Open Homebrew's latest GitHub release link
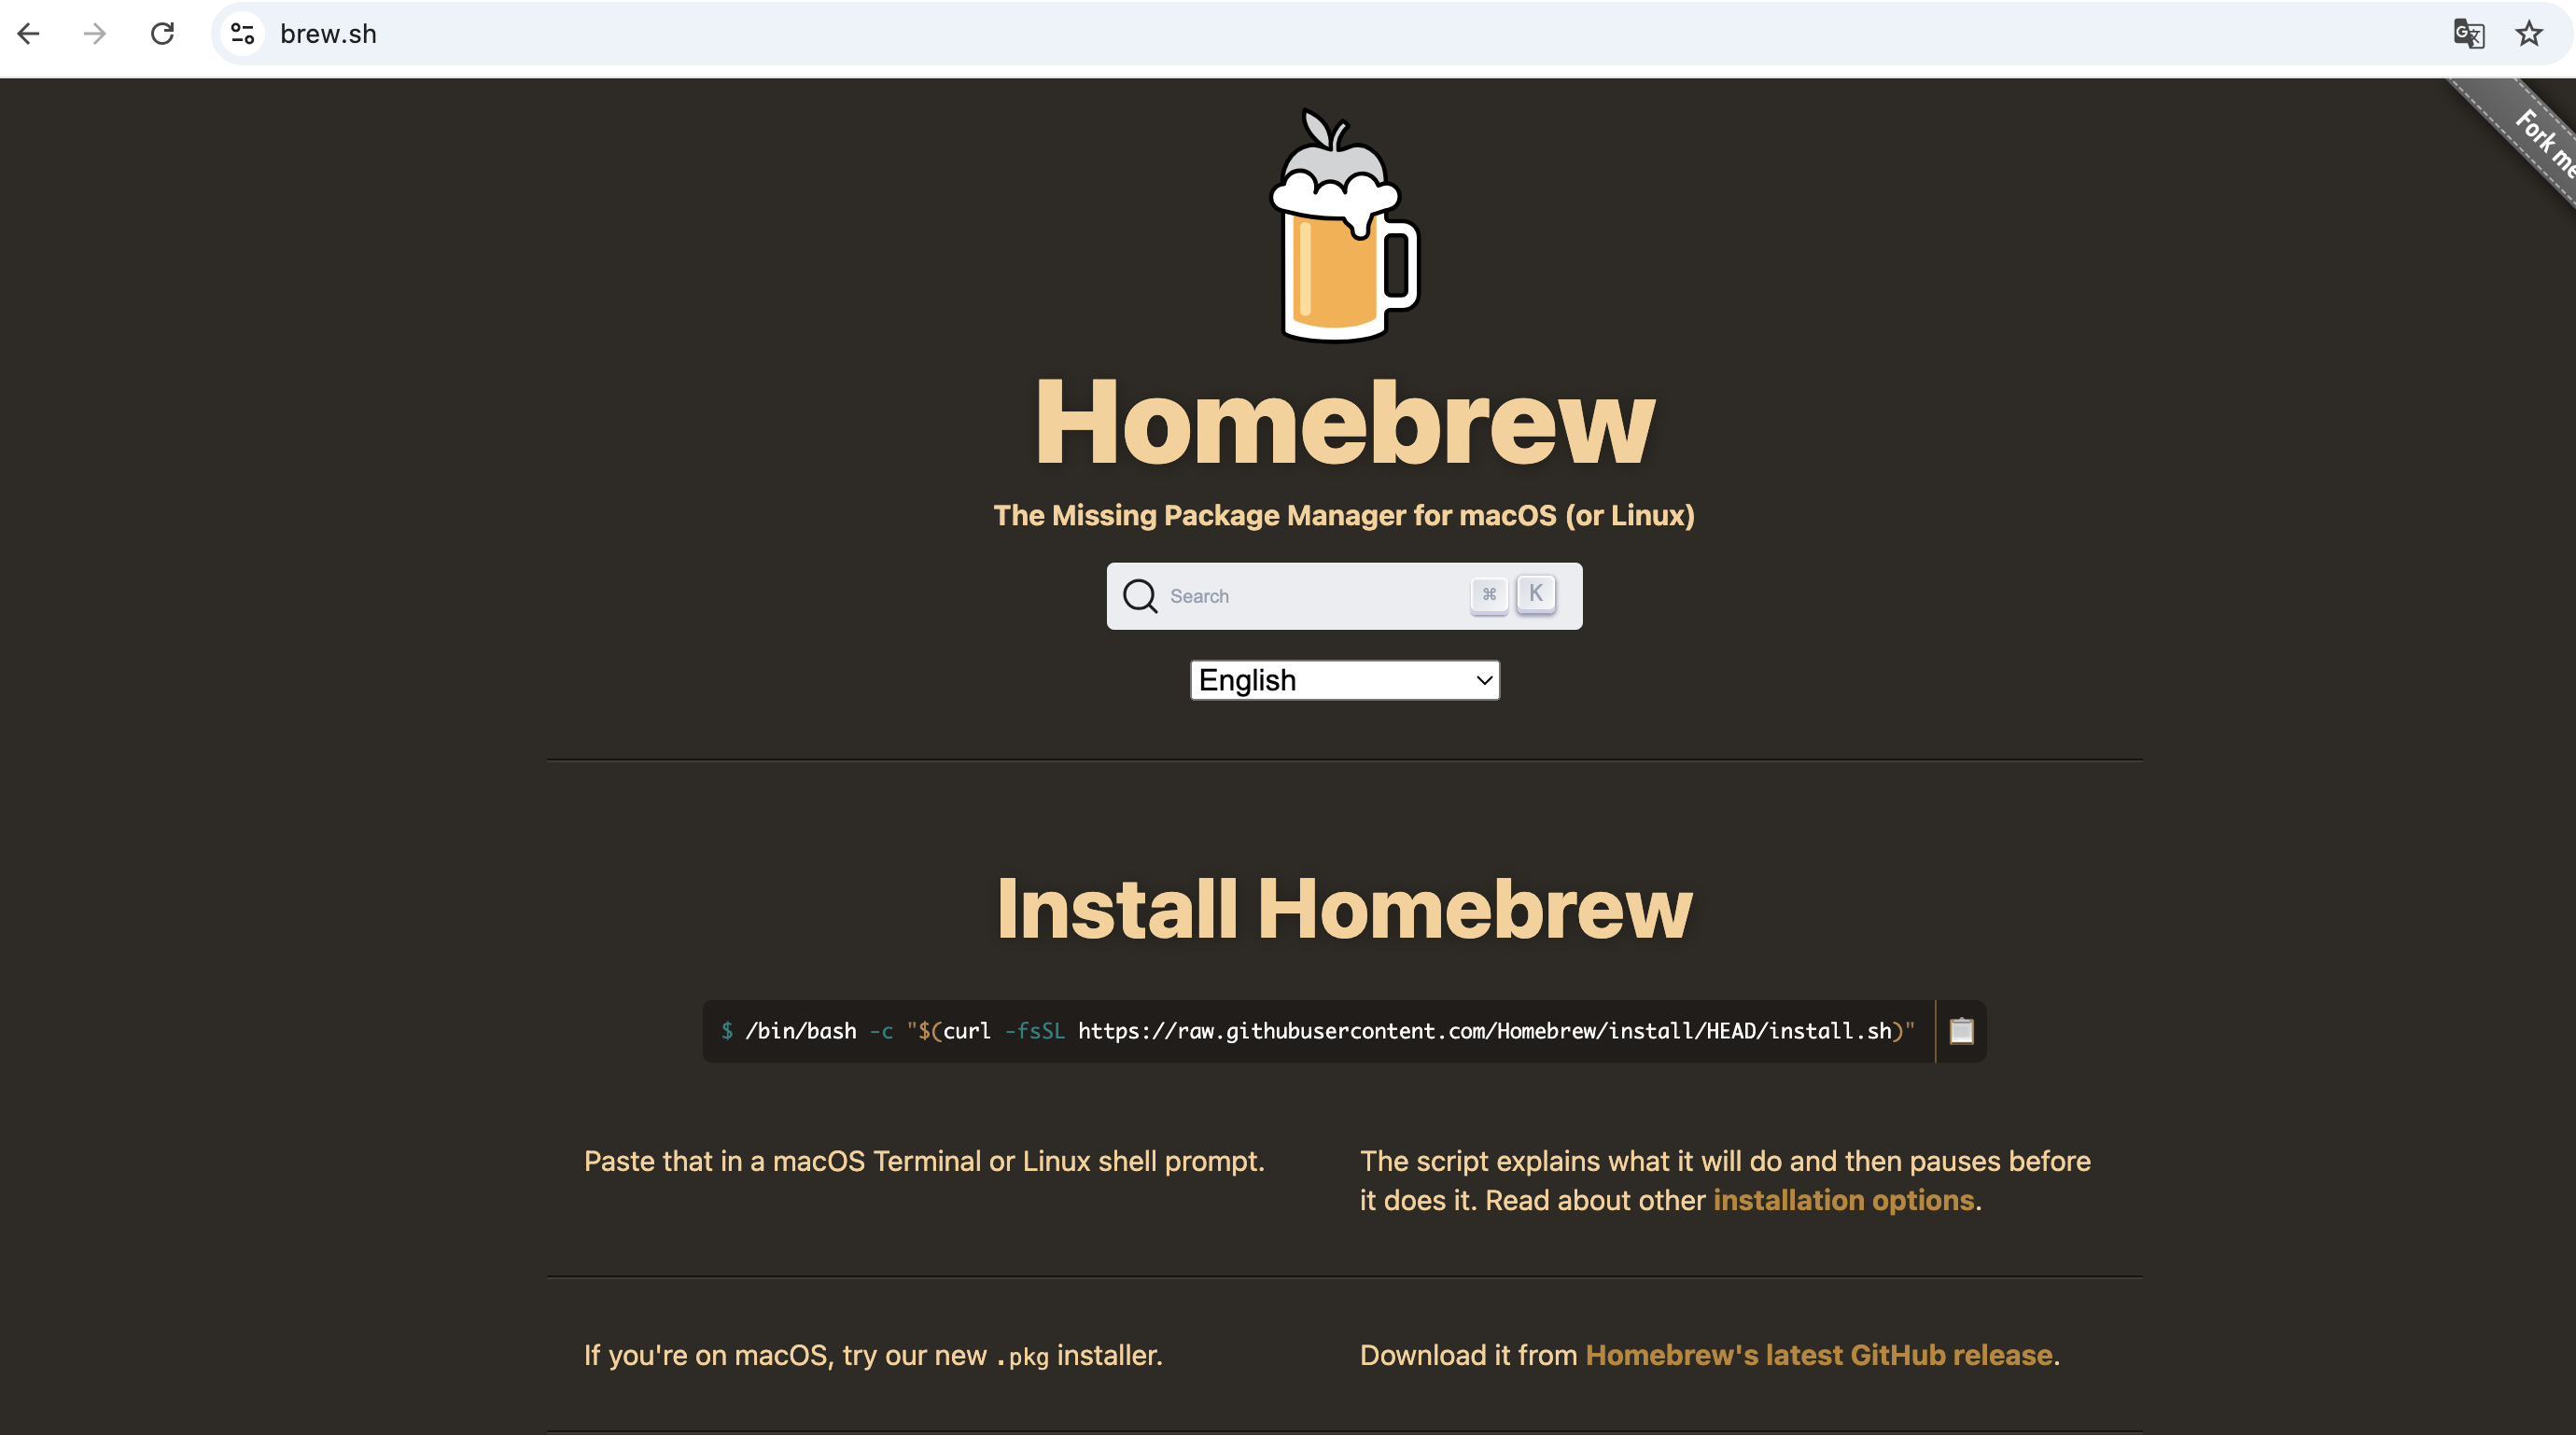Screen dimensions: 2576x1435 click(1818, 1355)
